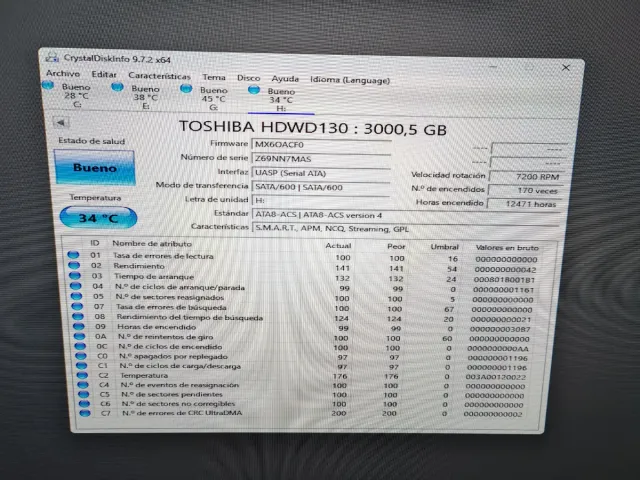Open the Archivo menu
Viewport: 640px width, 480px height.
point(63,73)
